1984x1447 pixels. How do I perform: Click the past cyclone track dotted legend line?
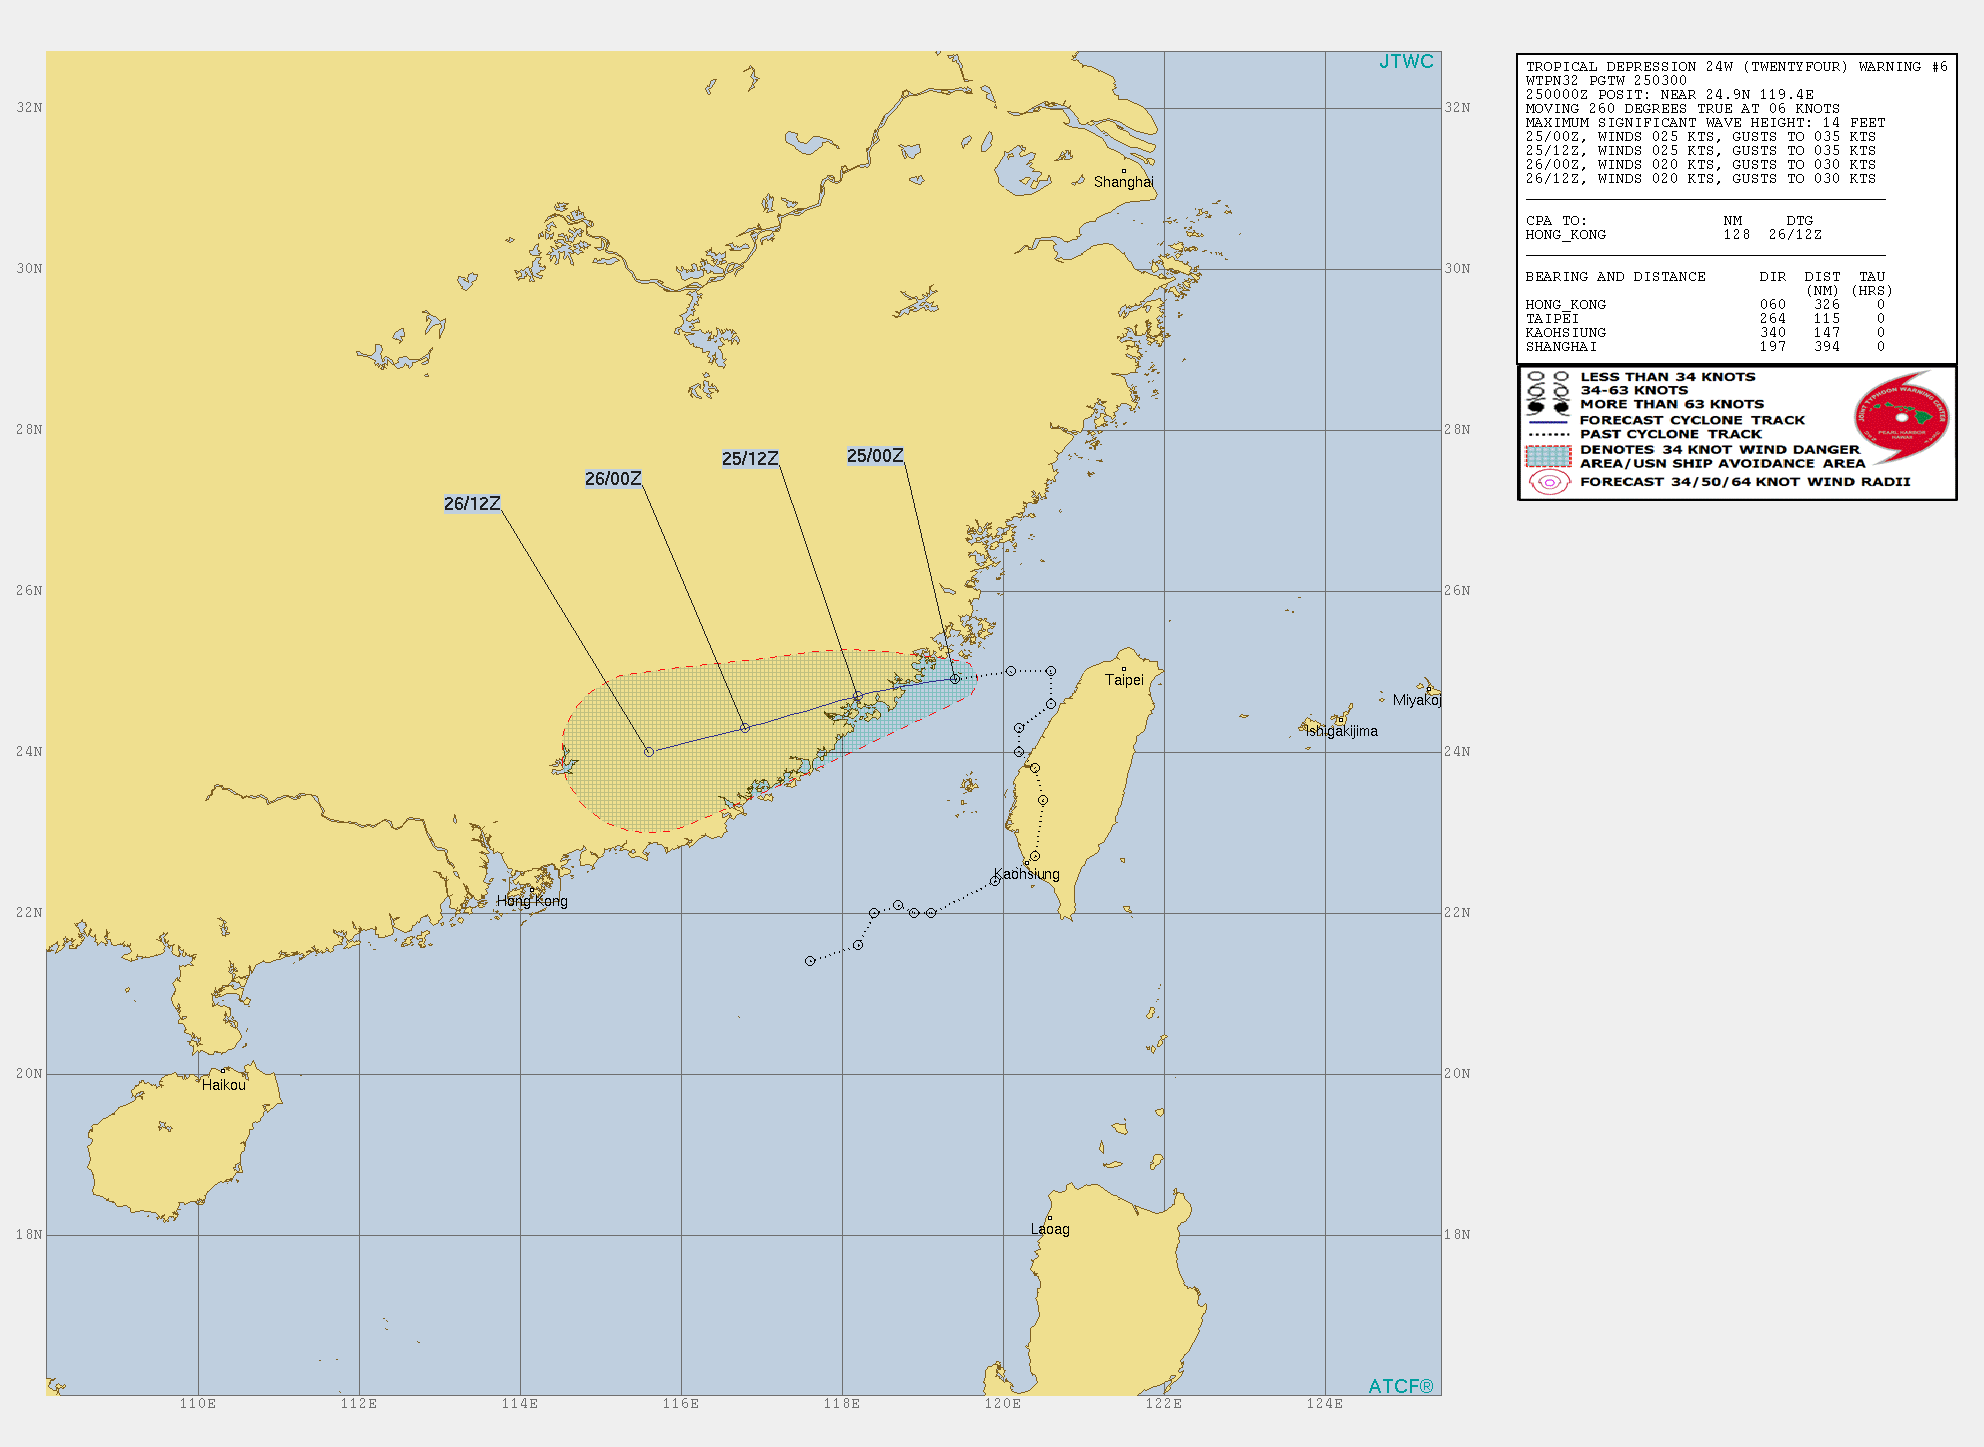(1548, 435)
